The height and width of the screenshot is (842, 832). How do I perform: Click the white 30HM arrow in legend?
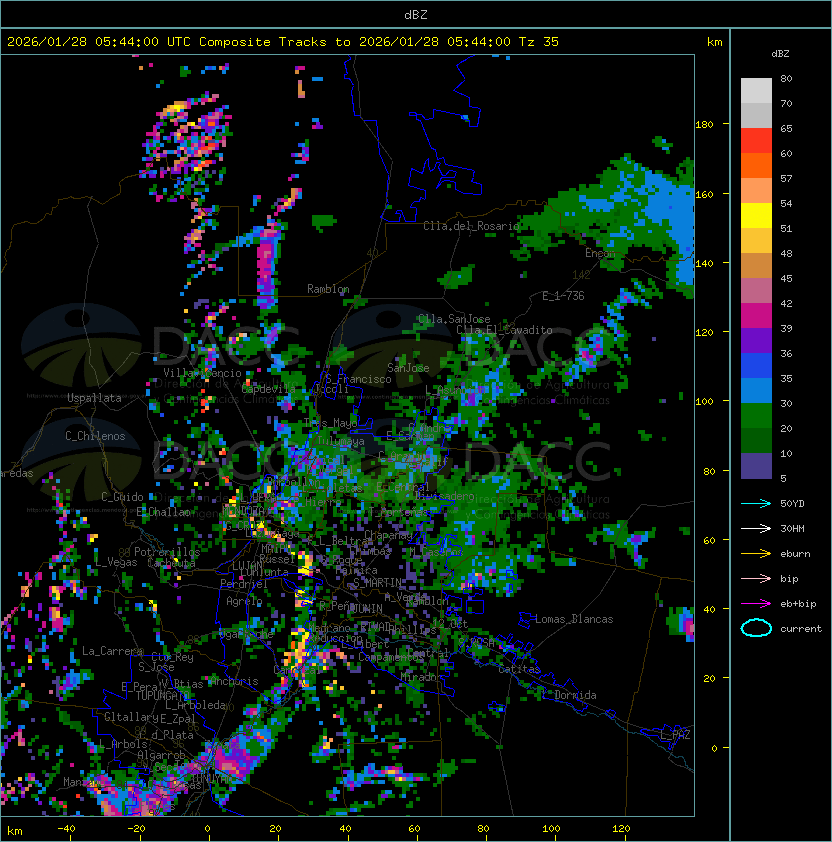756,528
